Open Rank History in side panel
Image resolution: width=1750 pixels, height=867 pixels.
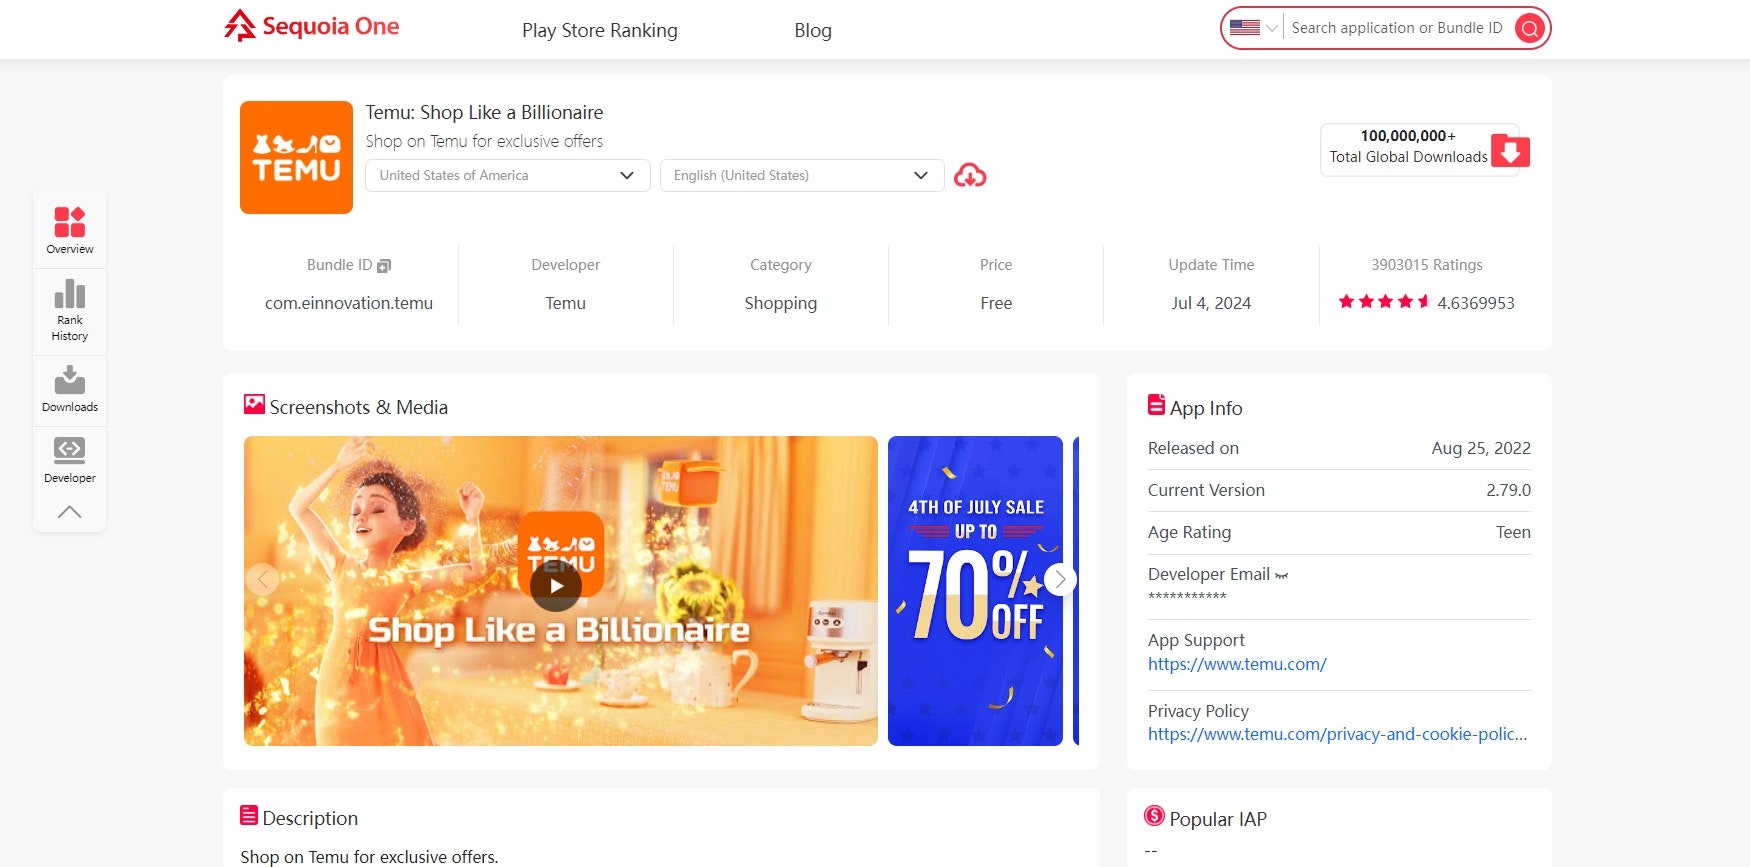click(70, 310)
